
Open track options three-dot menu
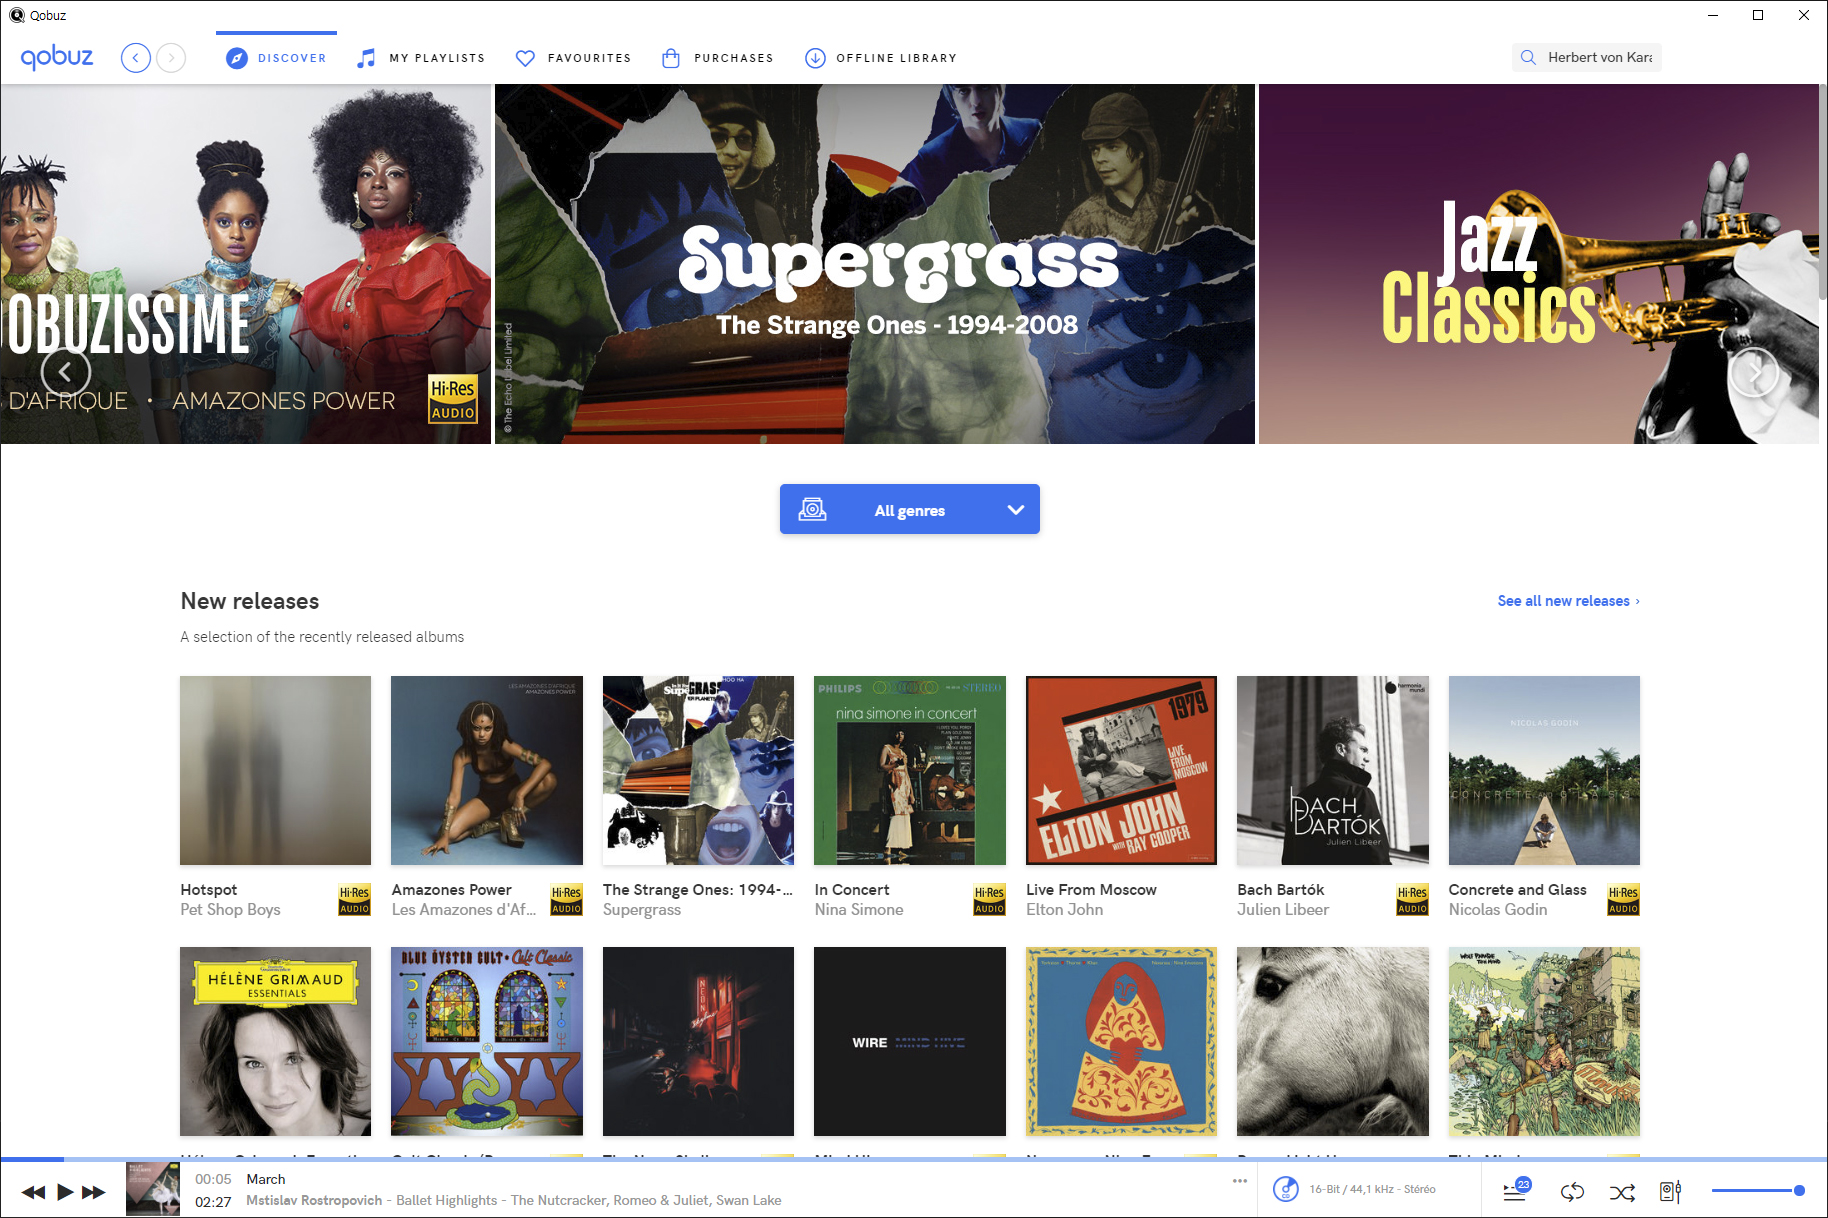click(1240, 1181)
